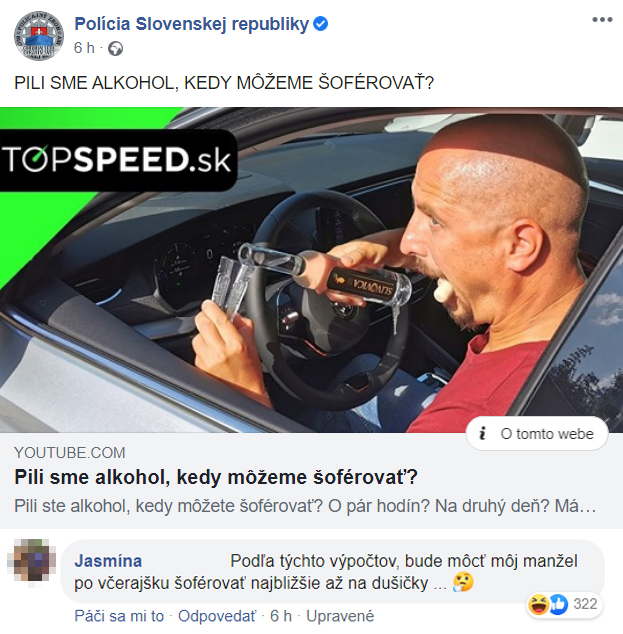Open the blue like reaction icon on the comment
This screenshot has height=634, width=623.
pos(558,604)
